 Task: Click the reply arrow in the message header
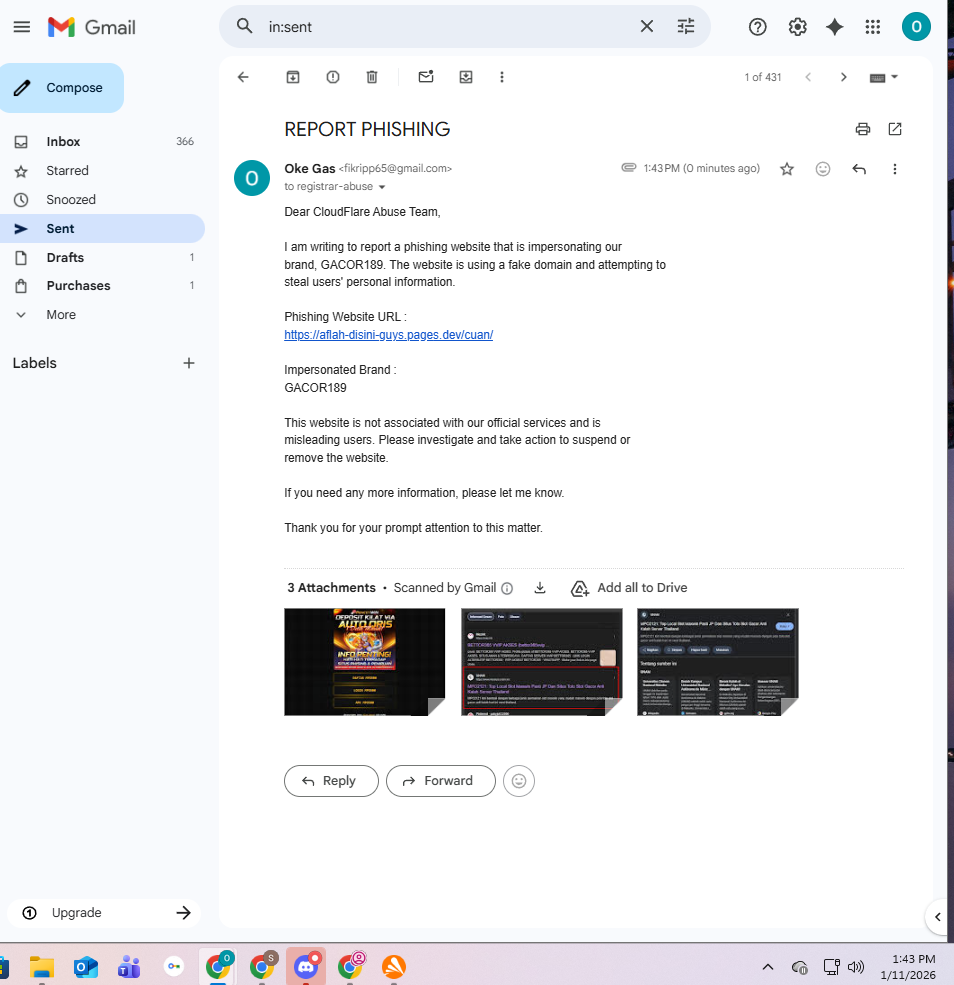[859, 168]
